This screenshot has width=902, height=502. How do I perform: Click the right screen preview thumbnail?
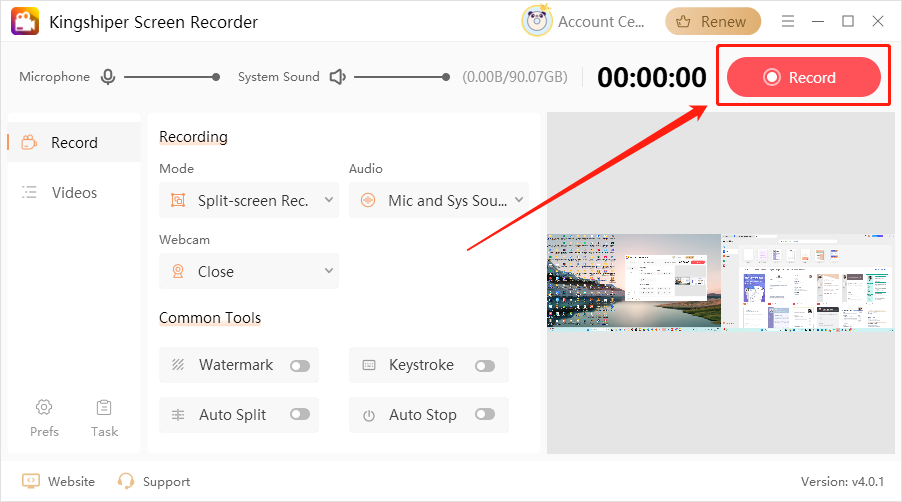pos(808,283)
